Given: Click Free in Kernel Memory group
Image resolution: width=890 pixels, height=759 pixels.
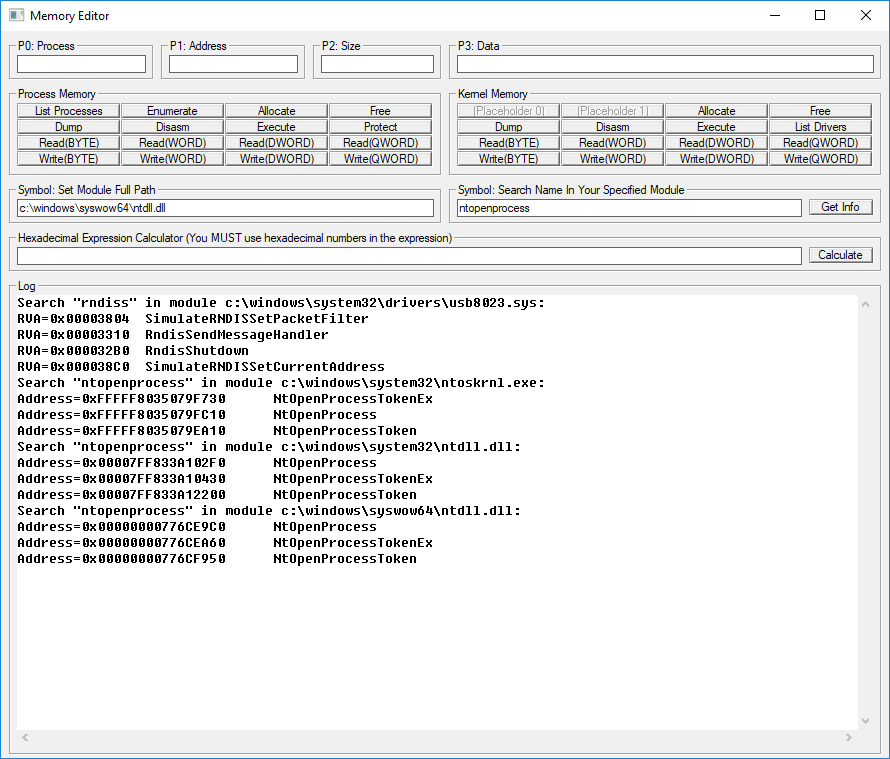Looking at the screenshot, I should pos(820,111).
